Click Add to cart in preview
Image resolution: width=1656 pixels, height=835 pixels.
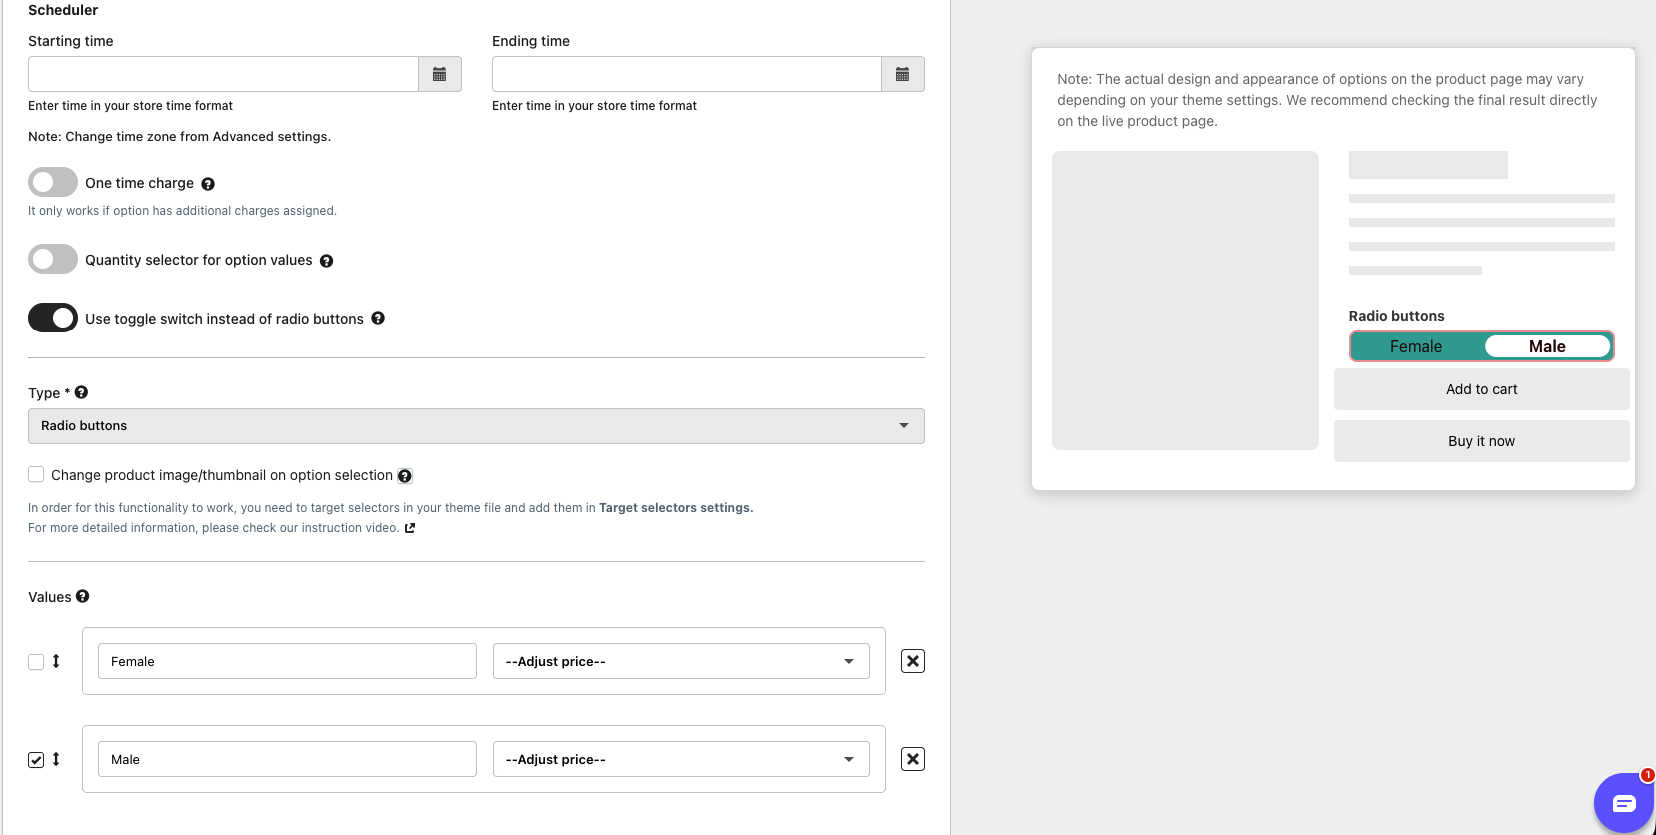(1482, 389)
